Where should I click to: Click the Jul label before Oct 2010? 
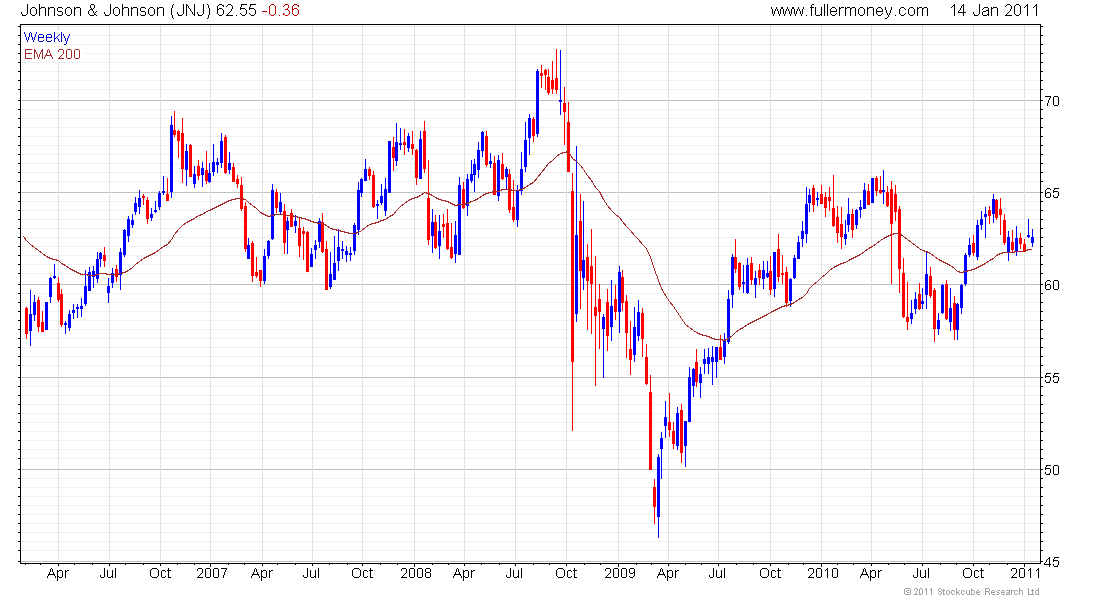(921, 573)
